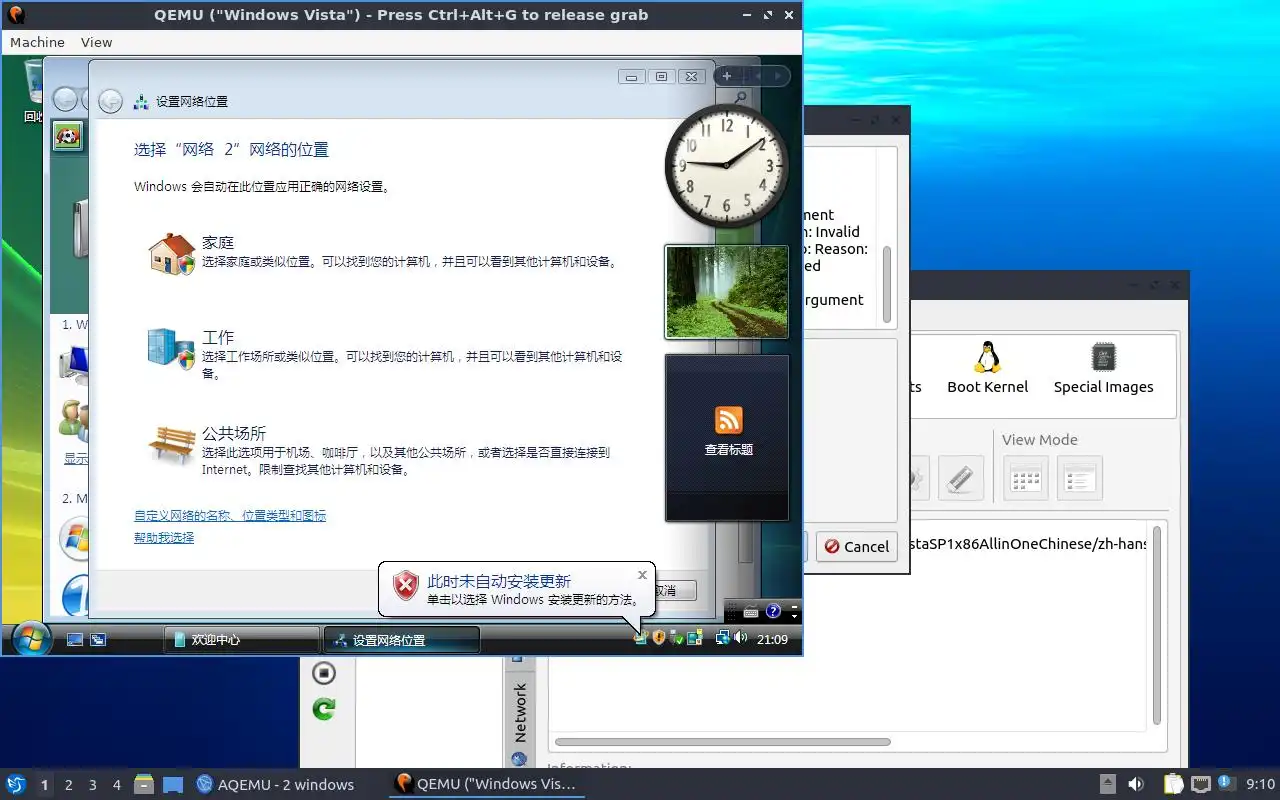
Task: Switch to list view mode
Action: point(1079,478)
